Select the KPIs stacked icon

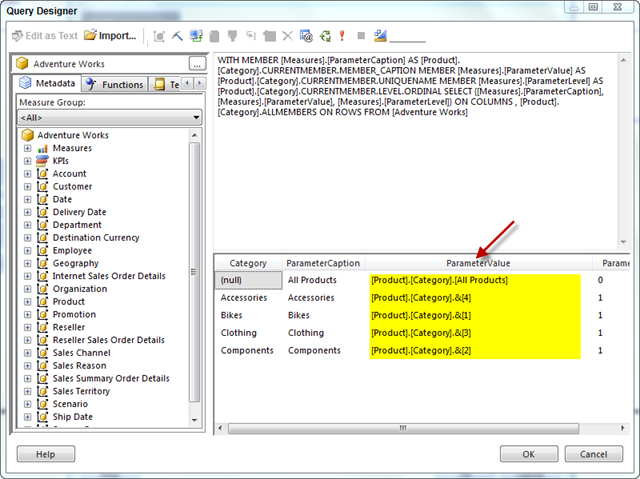42,161
